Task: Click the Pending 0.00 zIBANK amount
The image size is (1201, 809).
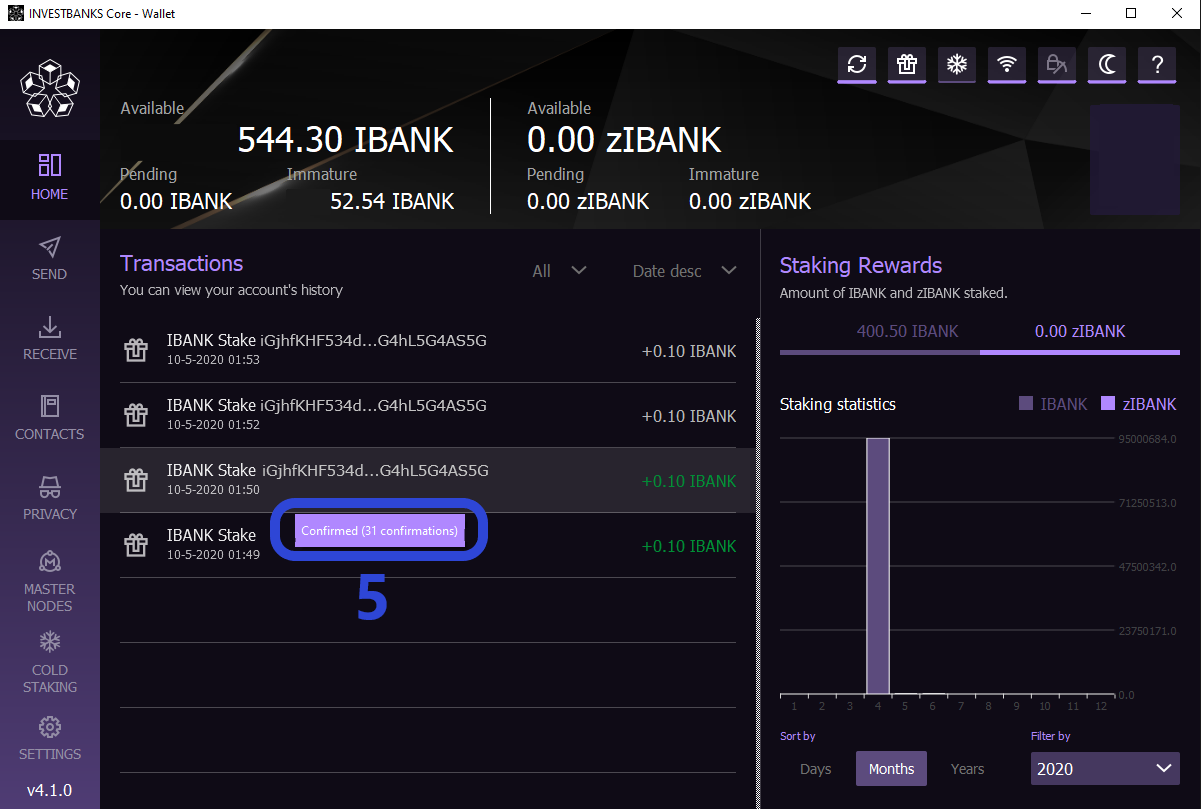Action: pyautogui.click(x=588, y=201)
